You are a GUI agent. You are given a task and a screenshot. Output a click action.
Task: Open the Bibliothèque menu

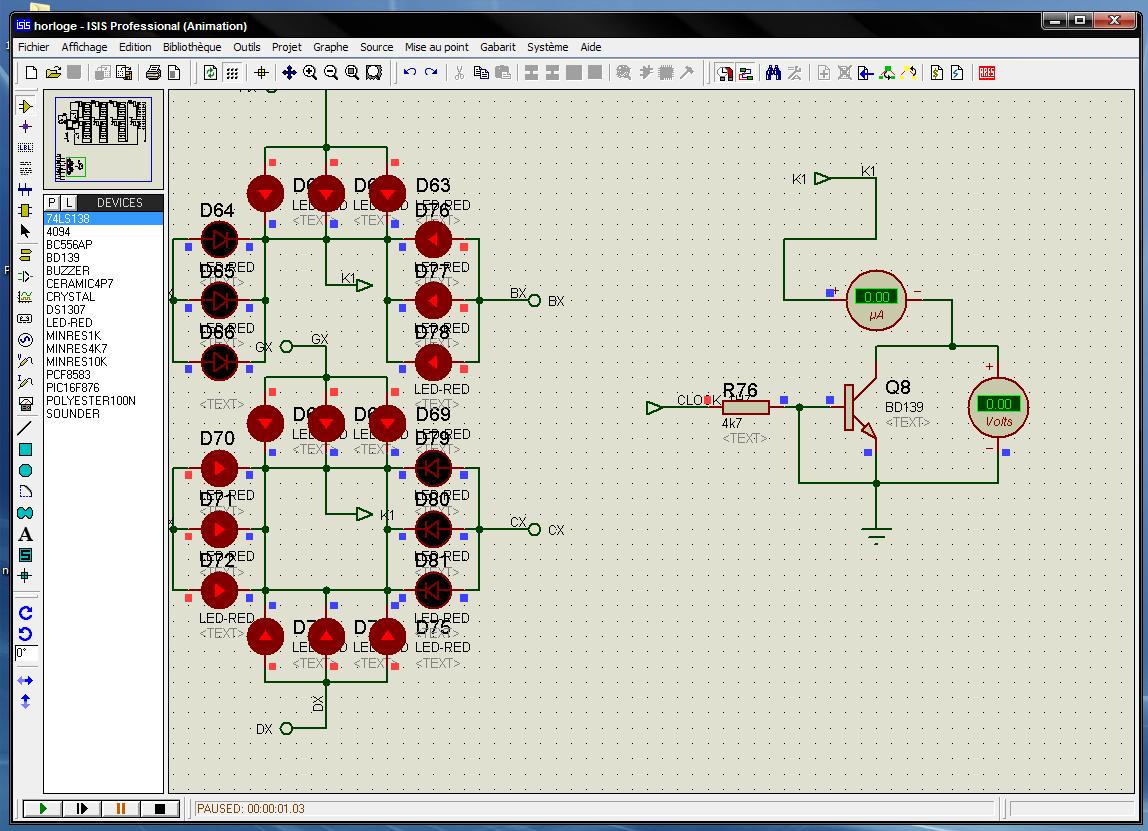point(192,47)
